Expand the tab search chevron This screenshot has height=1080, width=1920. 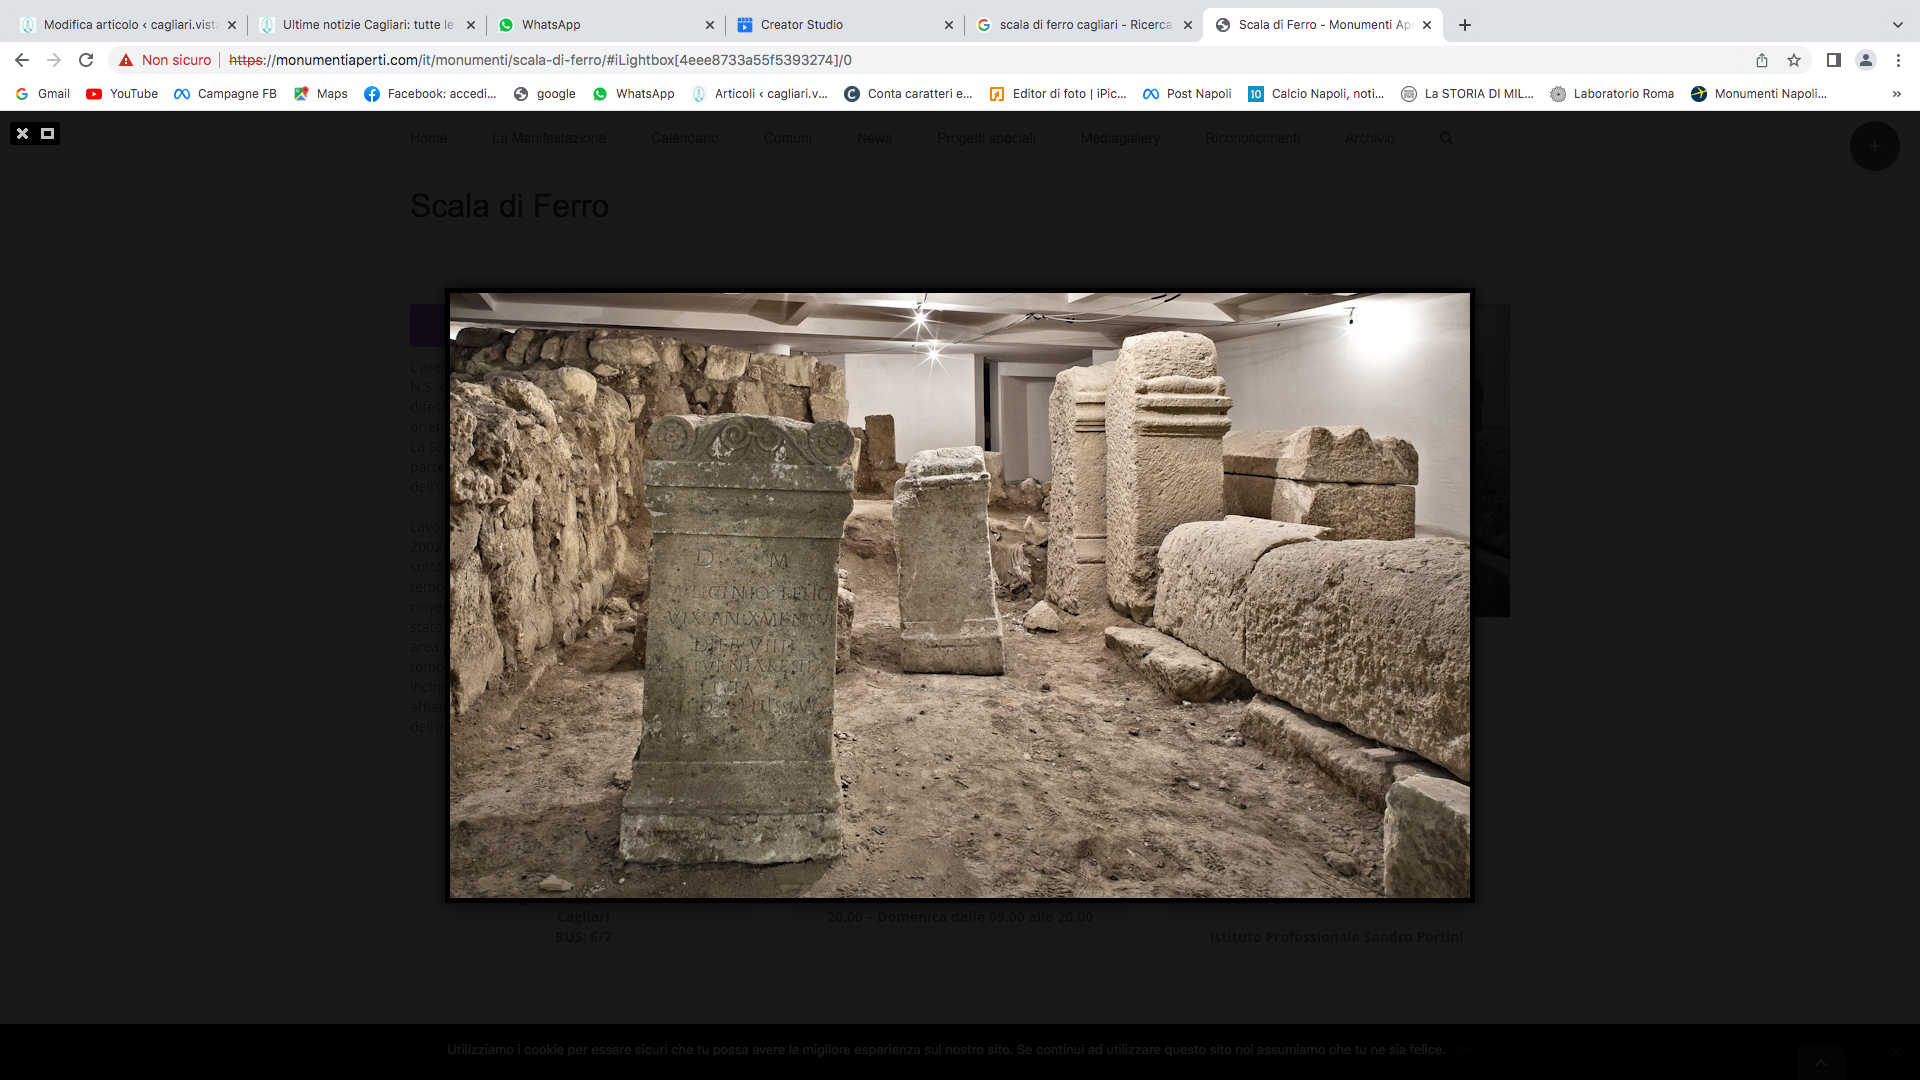(x=1898, y=25)
